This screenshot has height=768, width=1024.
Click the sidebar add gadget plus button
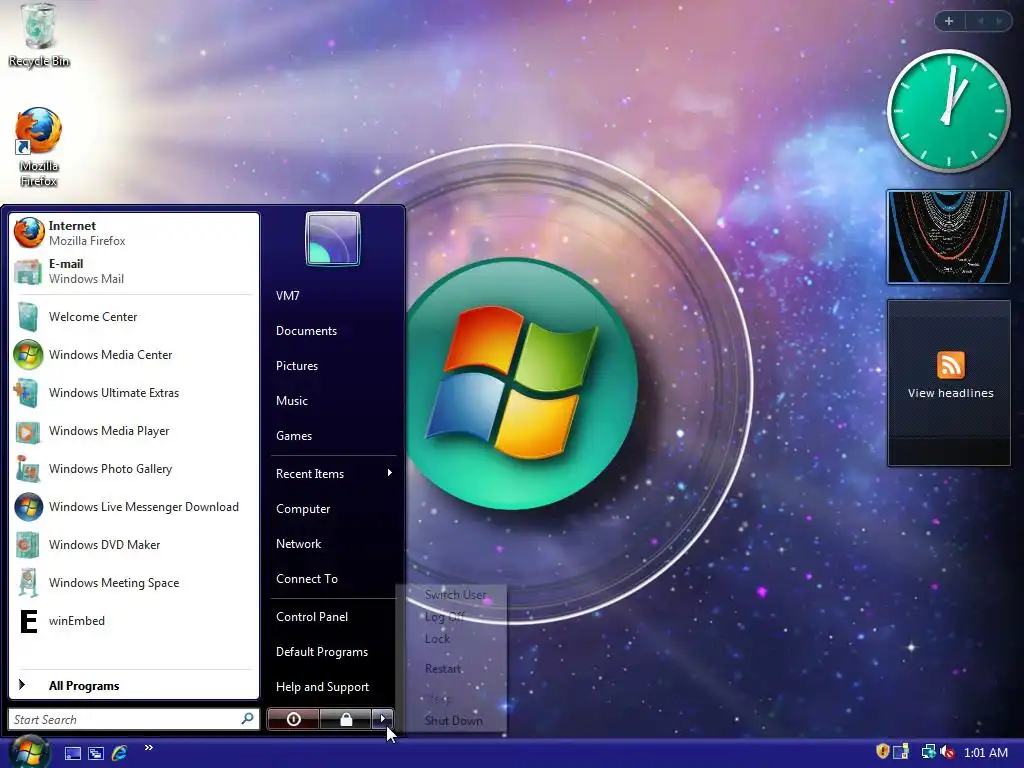point(949,21)
